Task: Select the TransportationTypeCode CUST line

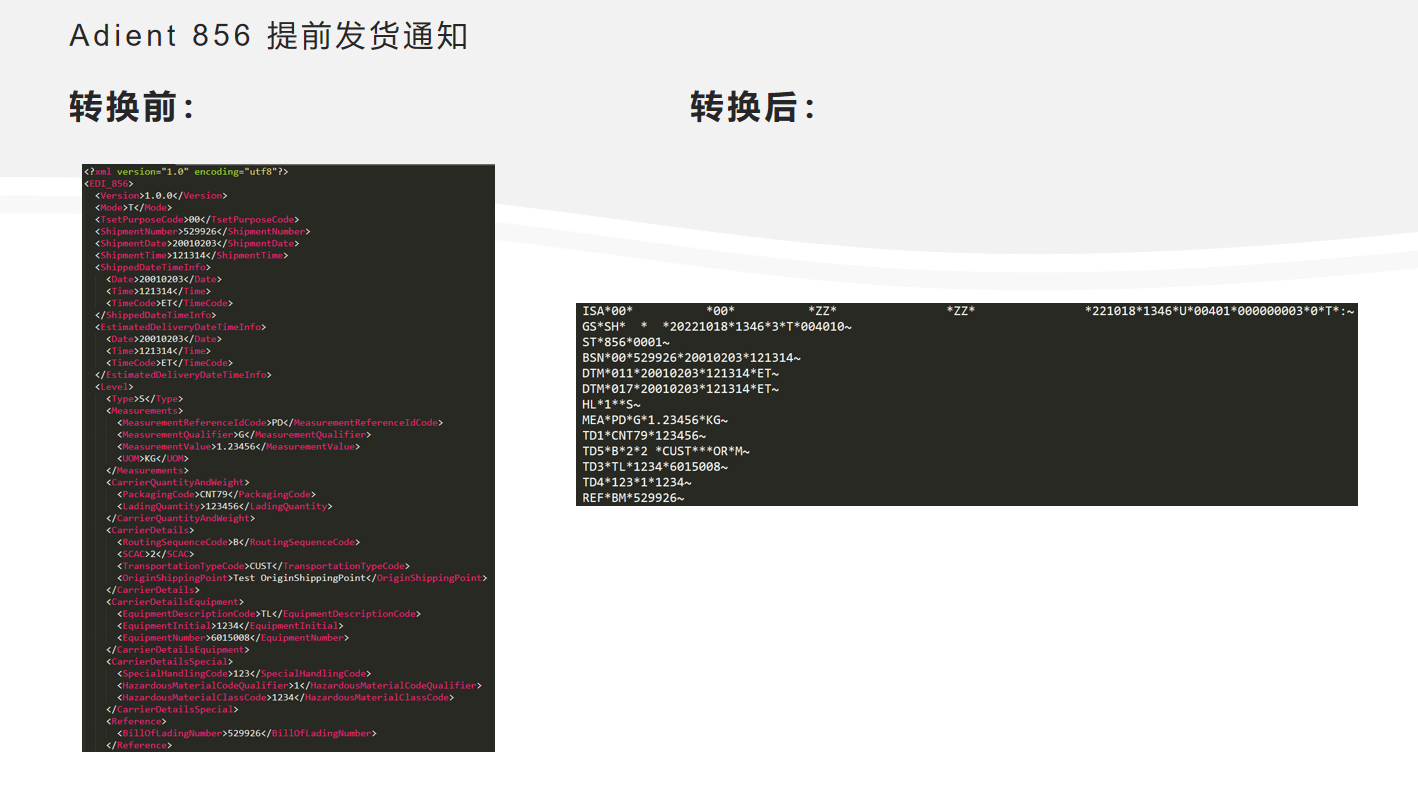Action: coord(264,566)
